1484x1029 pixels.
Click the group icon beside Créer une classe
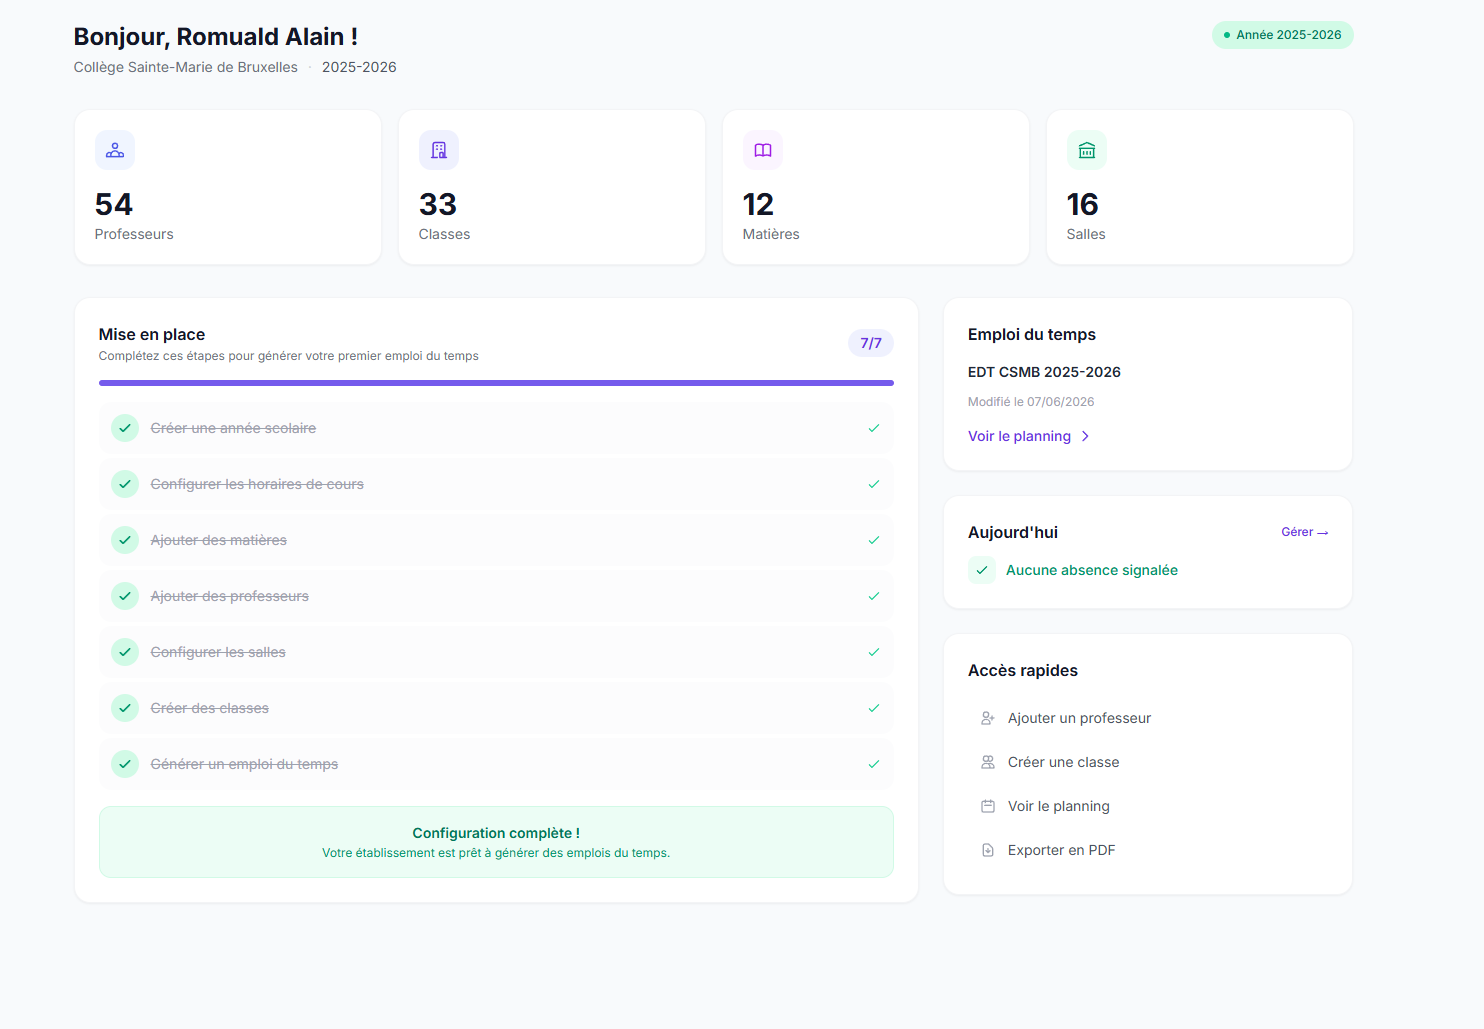pyautogui.click(x=988, y=762)
